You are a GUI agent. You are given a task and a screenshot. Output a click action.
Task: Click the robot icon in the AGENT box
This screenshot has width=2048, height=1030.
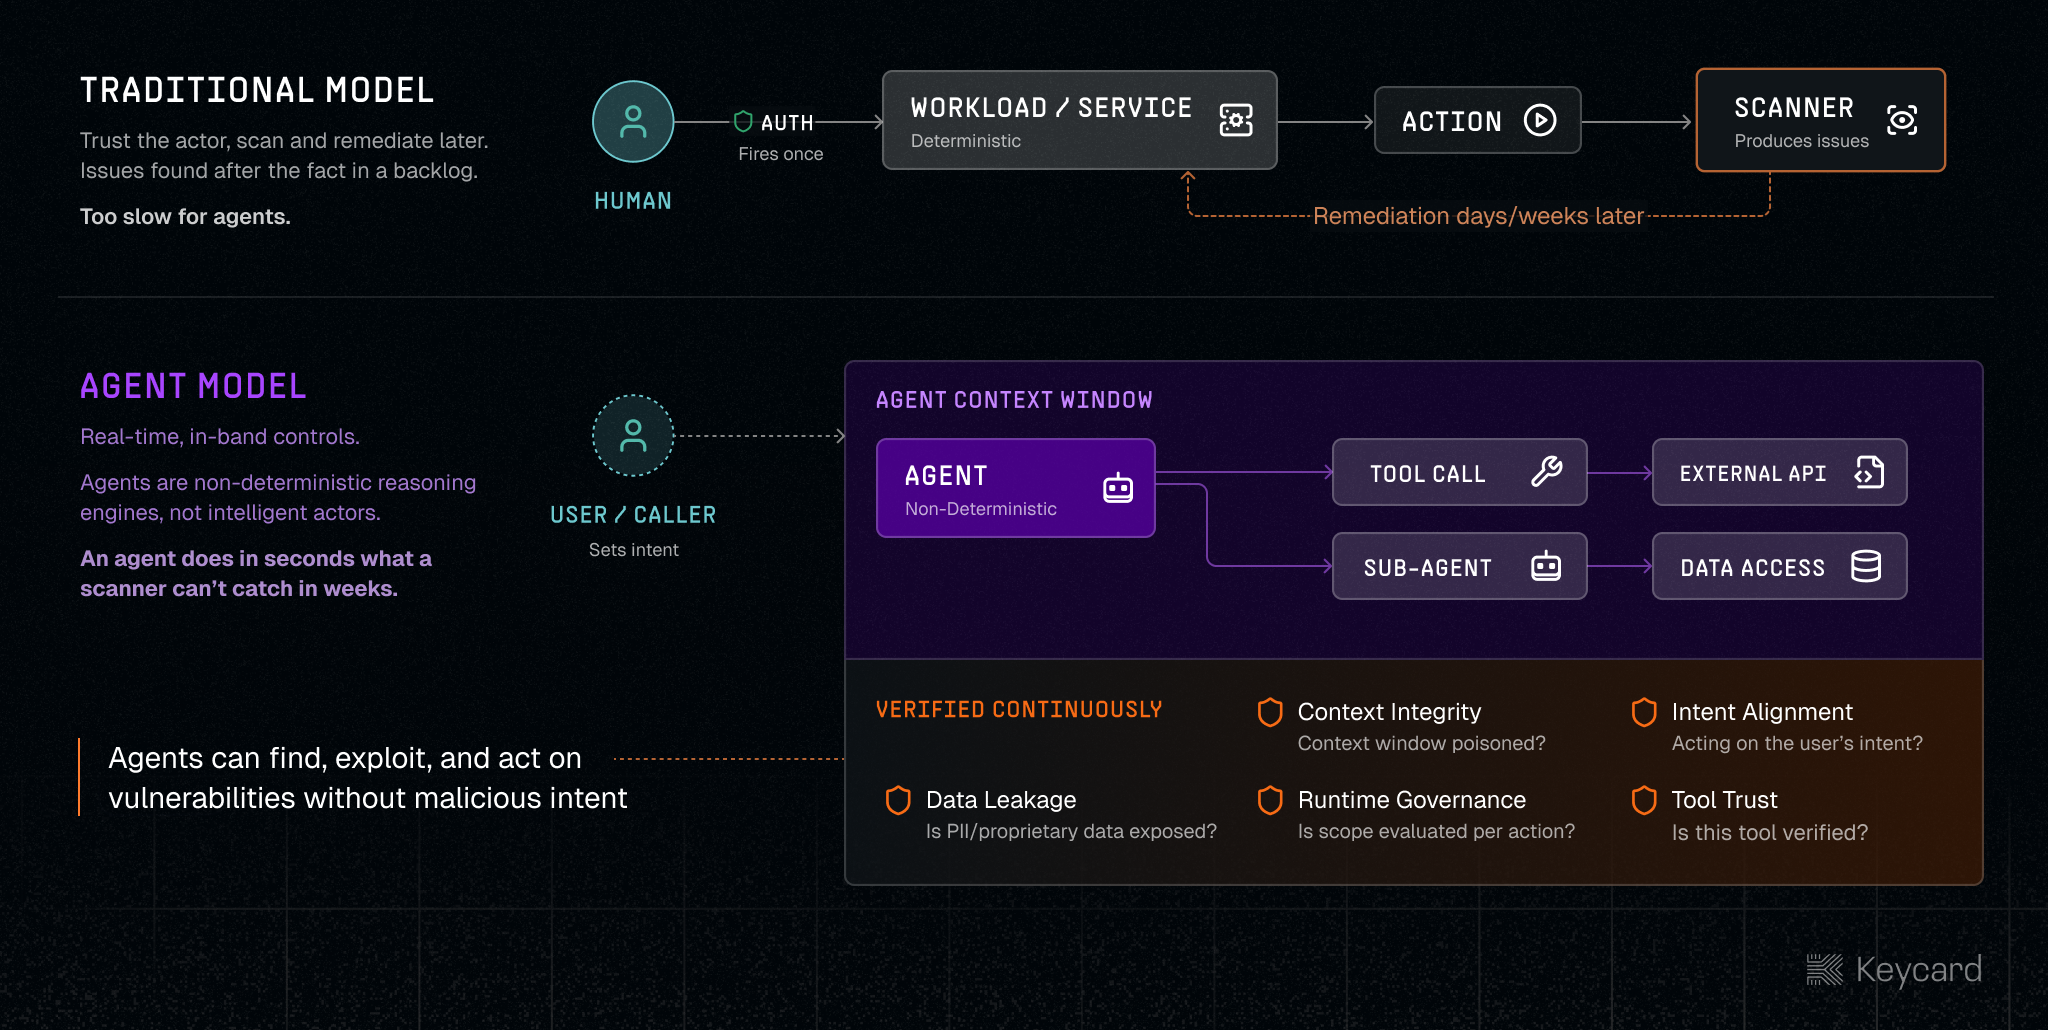point(1118,487)
